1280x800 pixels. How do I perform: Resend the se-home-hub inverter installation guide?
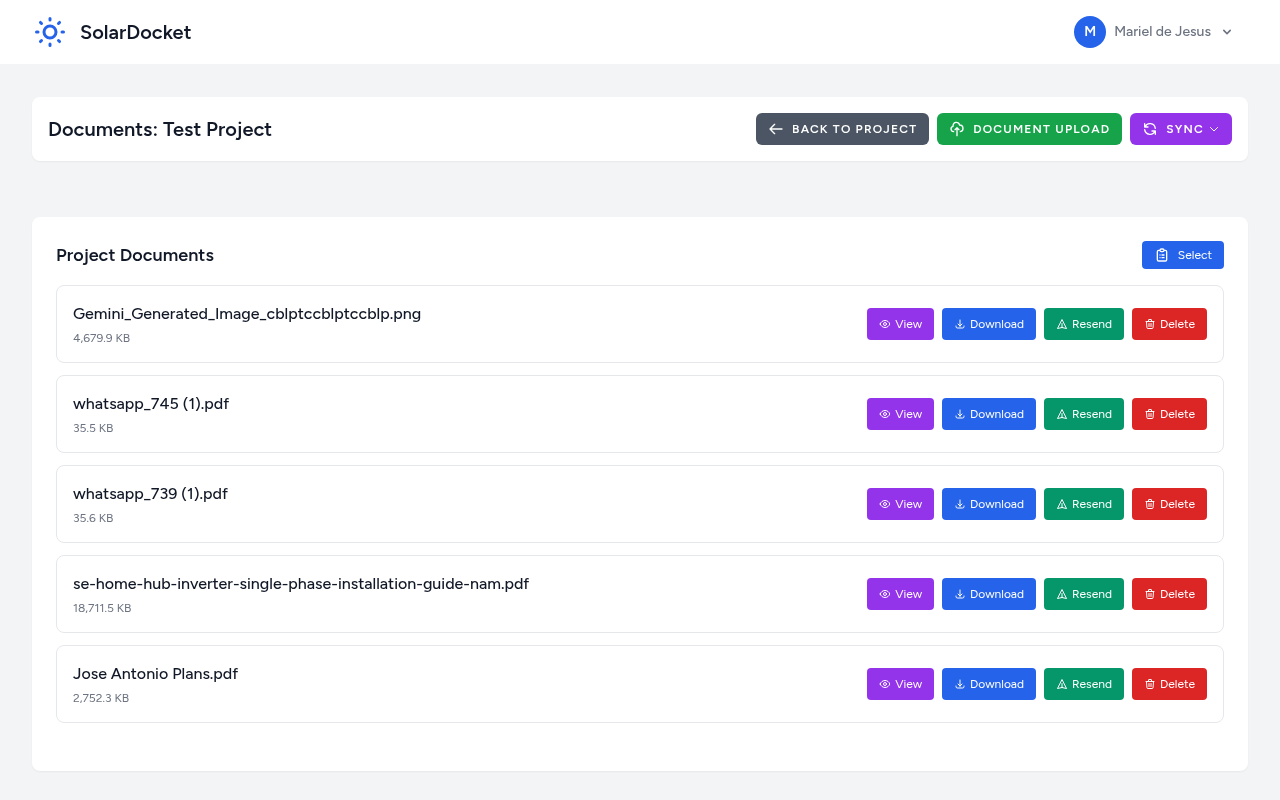coord(1083,594)
